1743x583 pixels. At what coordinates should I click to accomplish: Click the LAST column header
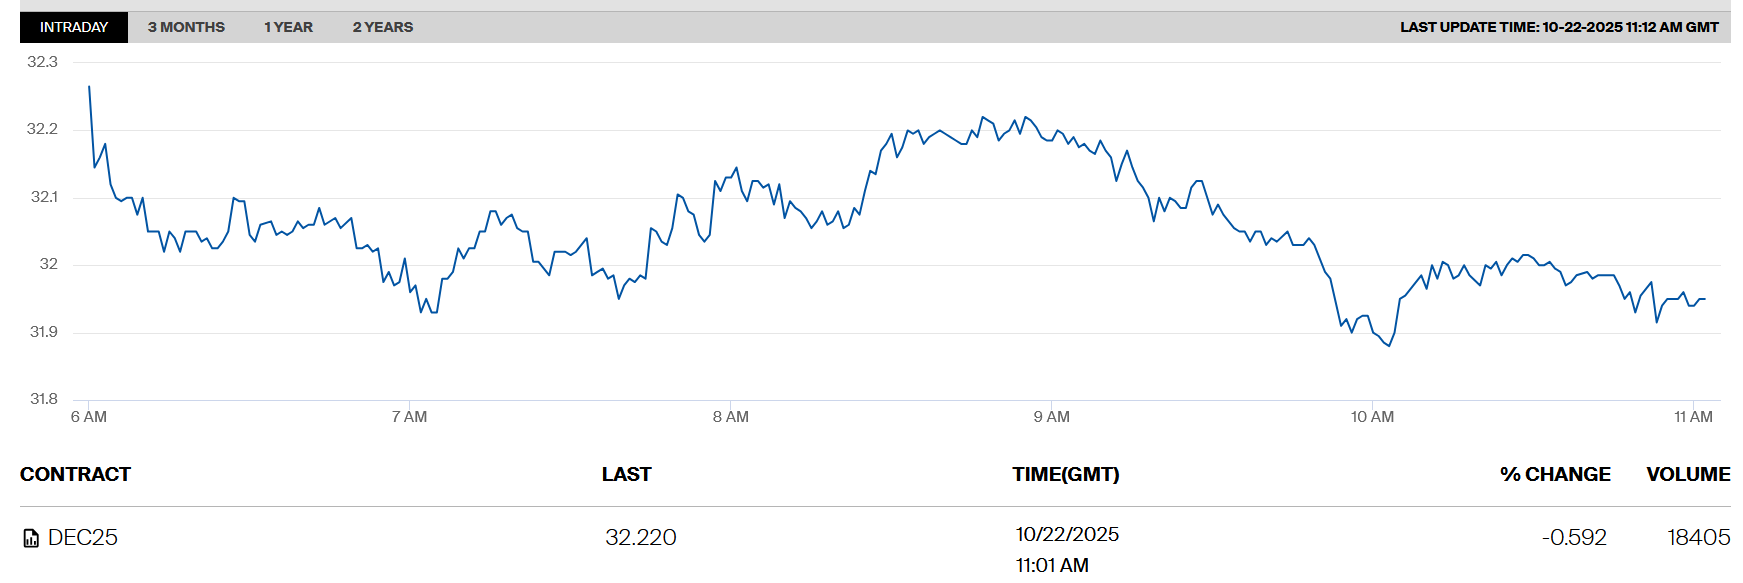coord(626,474)
